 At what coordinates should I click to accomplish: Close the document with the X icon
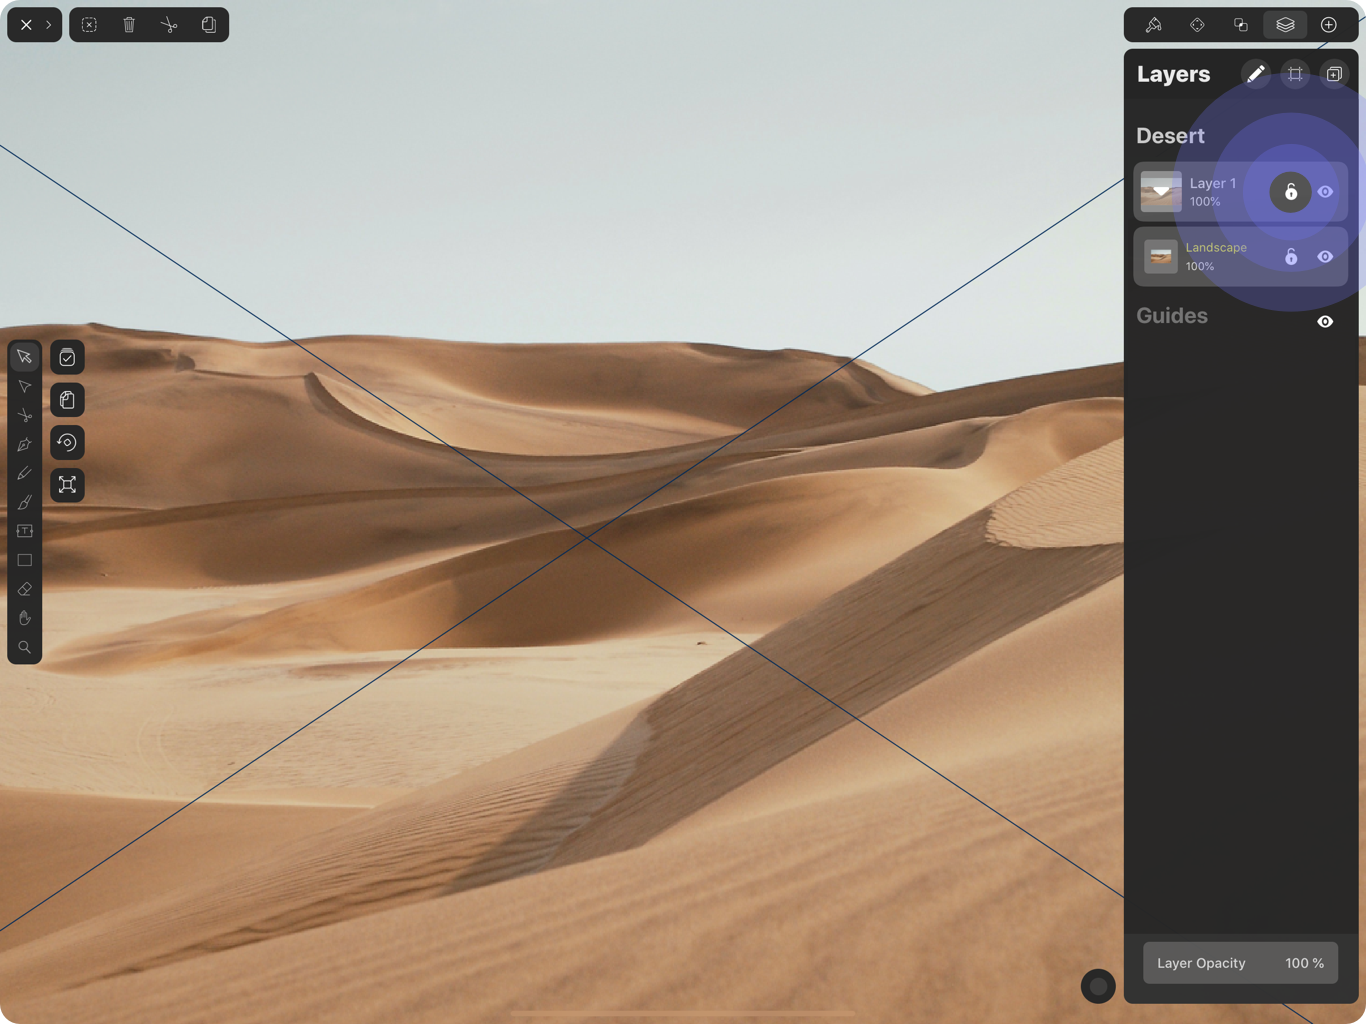[26, 25]
